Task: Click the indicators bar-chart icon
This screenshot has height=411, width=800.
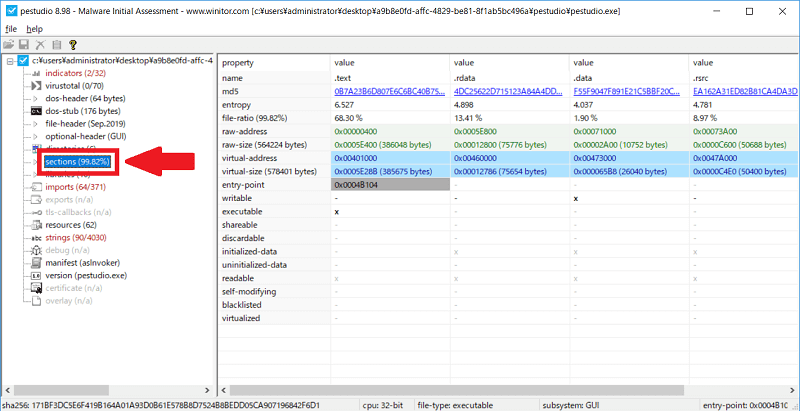Action: tap(36, 73)
